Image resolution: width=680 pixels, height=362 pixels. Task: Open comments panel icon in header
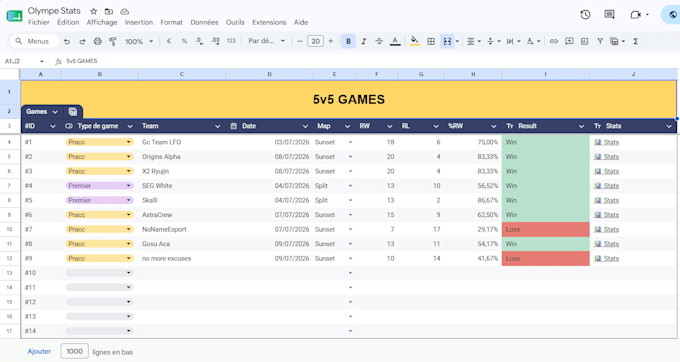click(x=609, y=15)
